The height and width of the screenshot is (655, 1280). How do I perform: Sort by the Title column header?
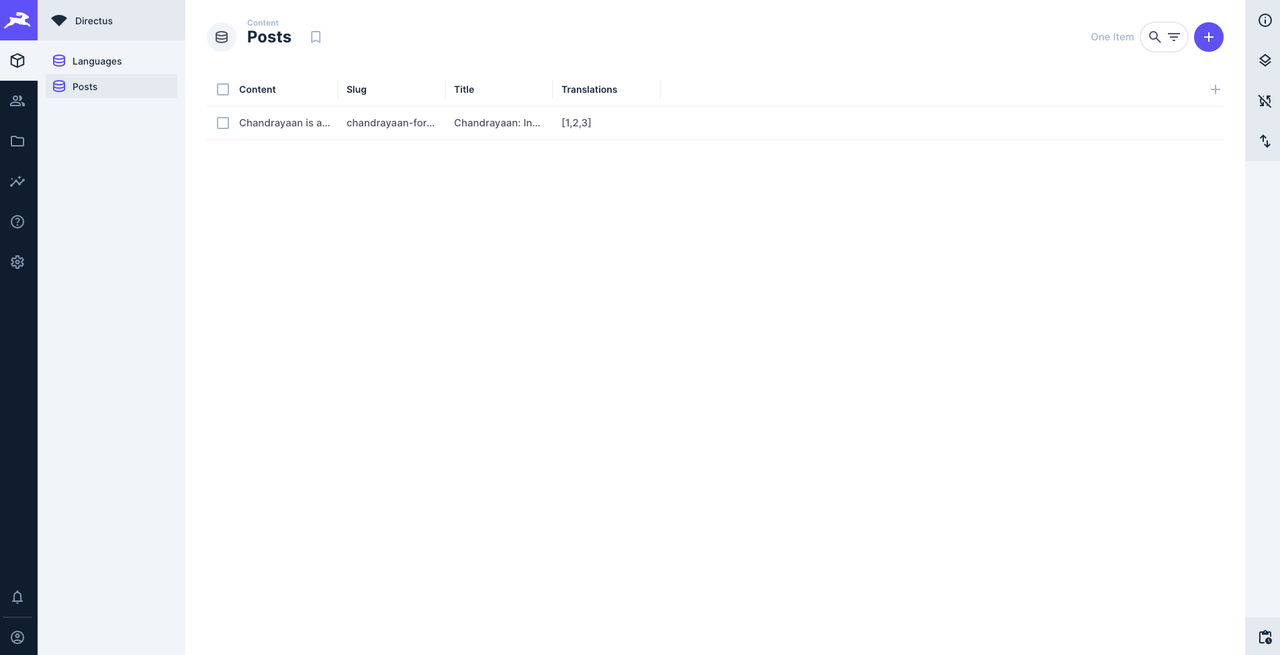(464, 90)
